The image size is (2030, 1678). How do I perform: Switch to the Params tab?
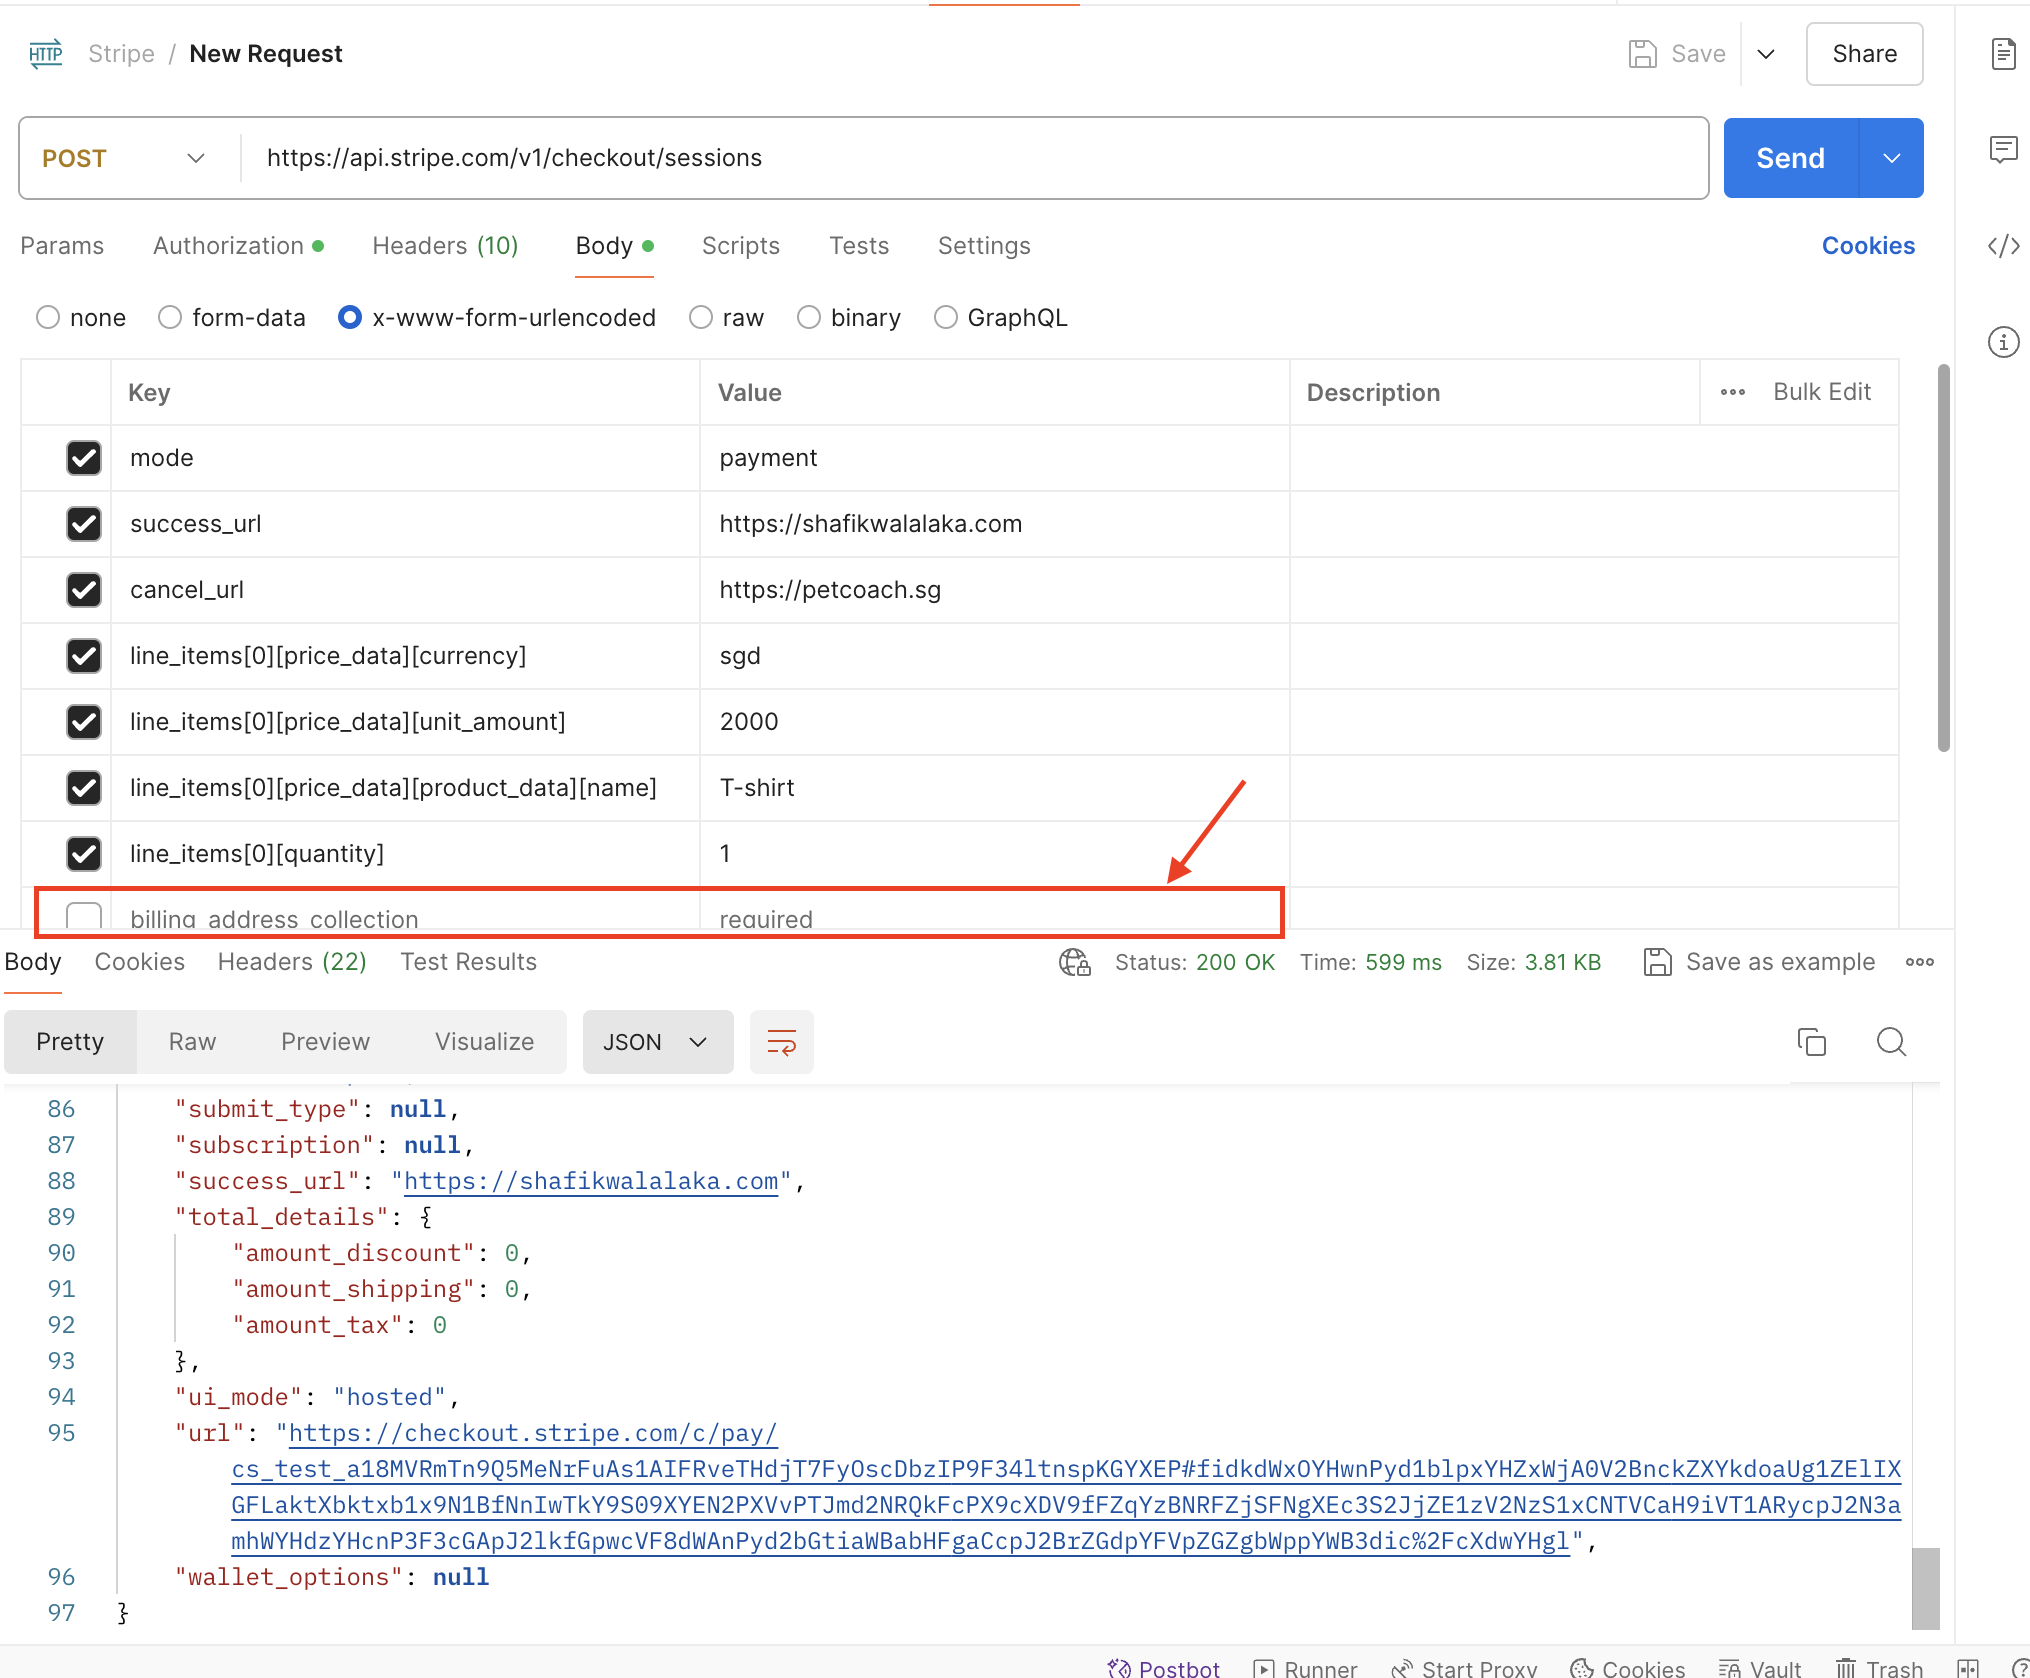(x=62, y=246)
